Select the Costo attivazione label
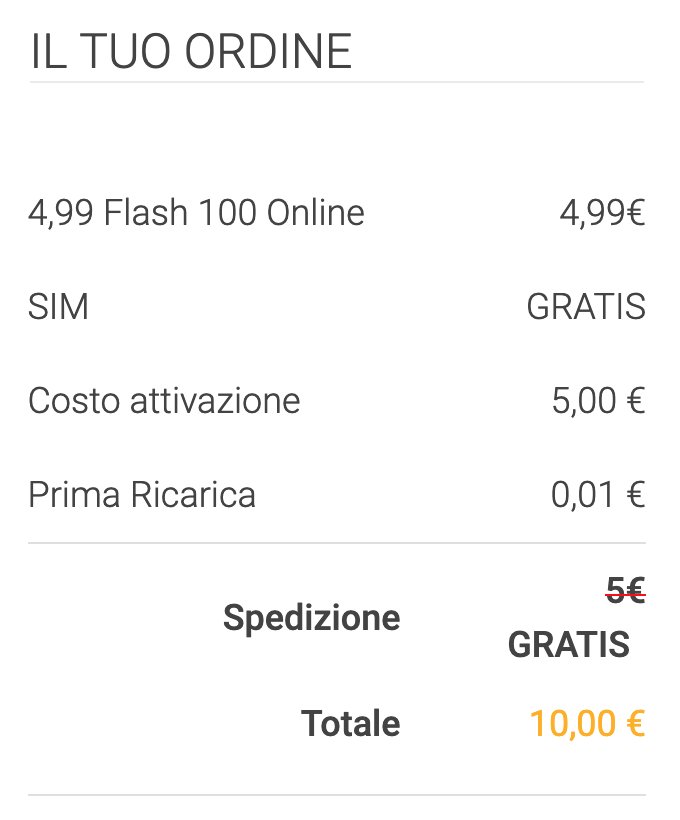680x820 pixels. 164,401
